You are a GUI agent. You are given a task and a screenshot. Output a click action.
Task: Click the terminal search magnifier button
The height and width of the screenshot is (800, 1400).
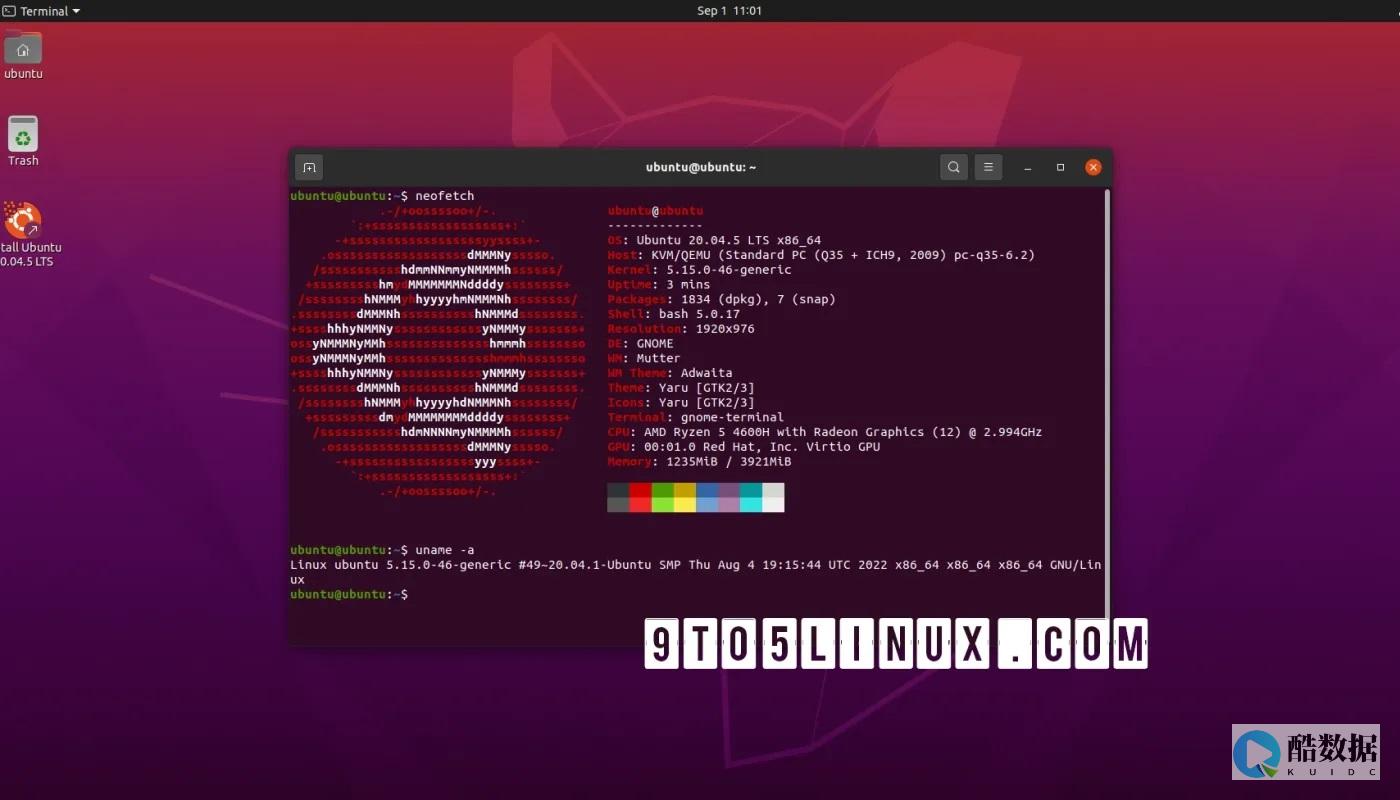[954, 167]
